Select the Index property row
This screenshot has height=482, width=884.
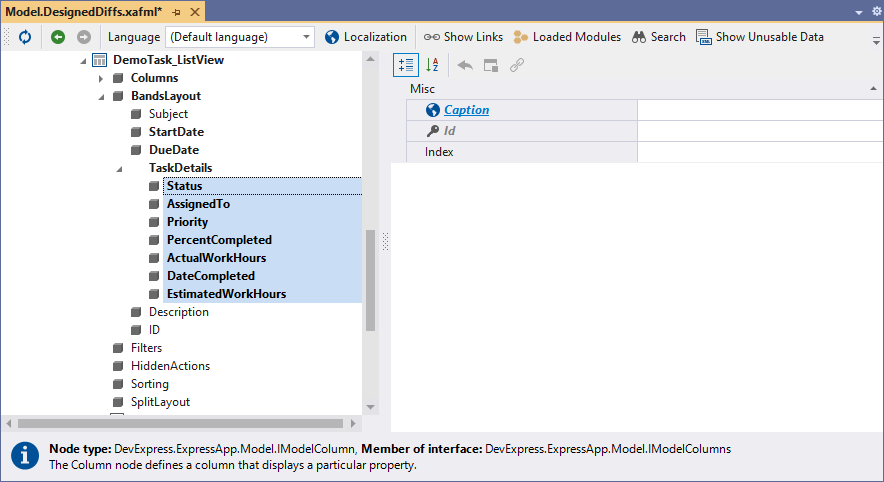[x=522, y=152]
